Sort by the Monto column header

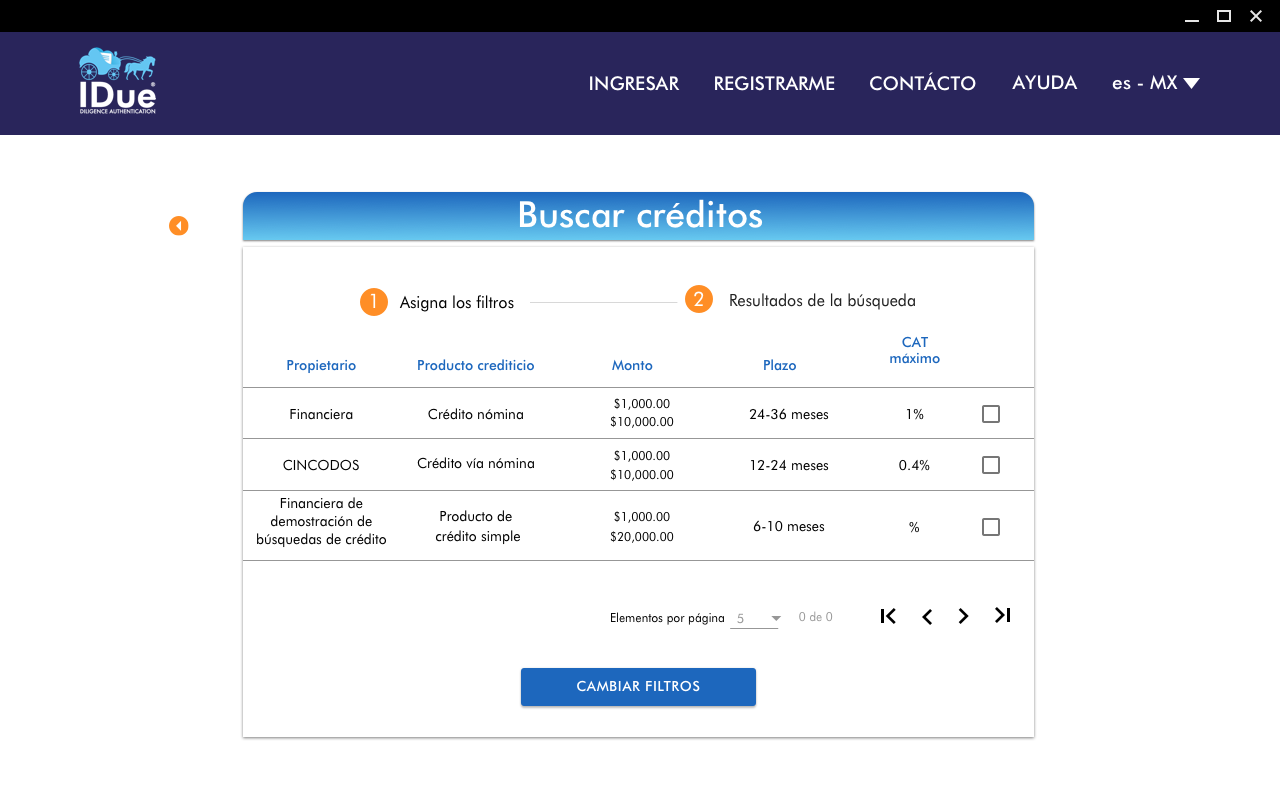pos(632,366)
